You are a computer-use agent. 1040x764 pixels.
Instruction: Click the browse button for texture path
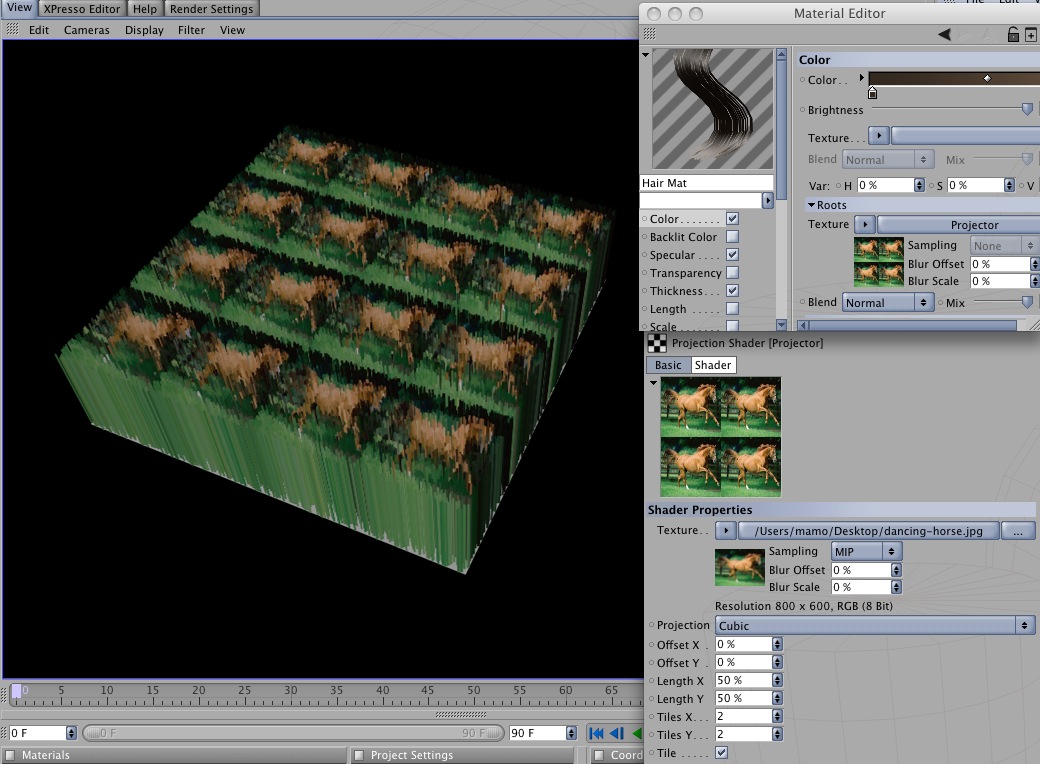(x=1017, y=531)
